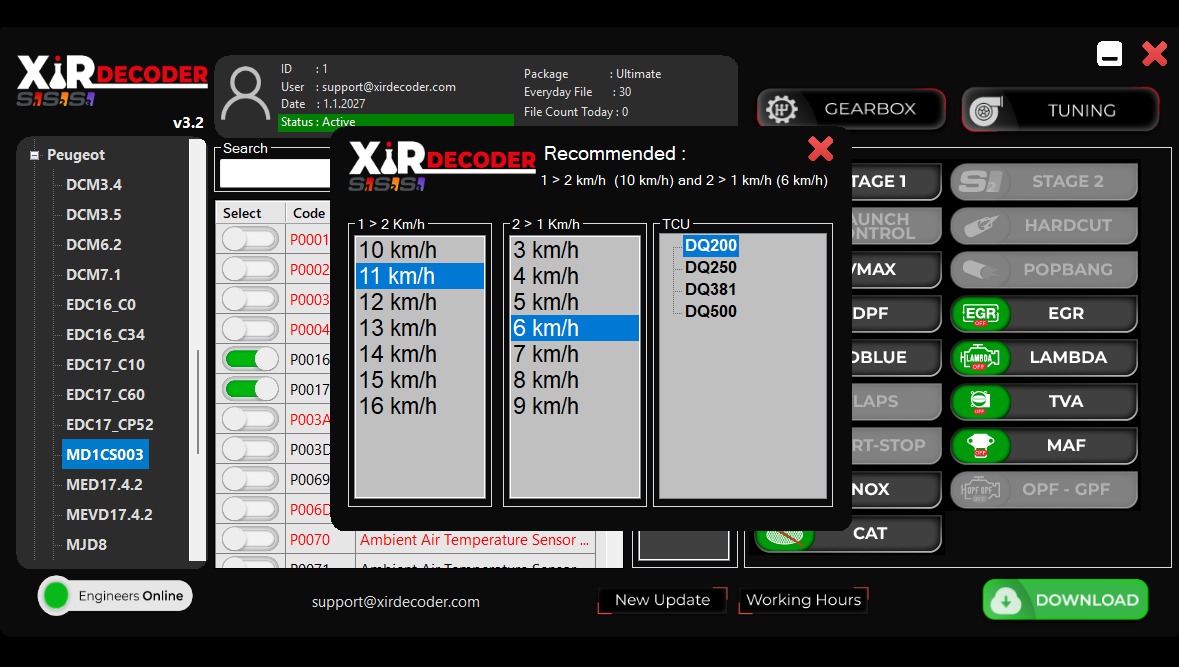Select 9 km/h in 2>1 list
This screenshot has width=1179, height=667.
(574, 406)
